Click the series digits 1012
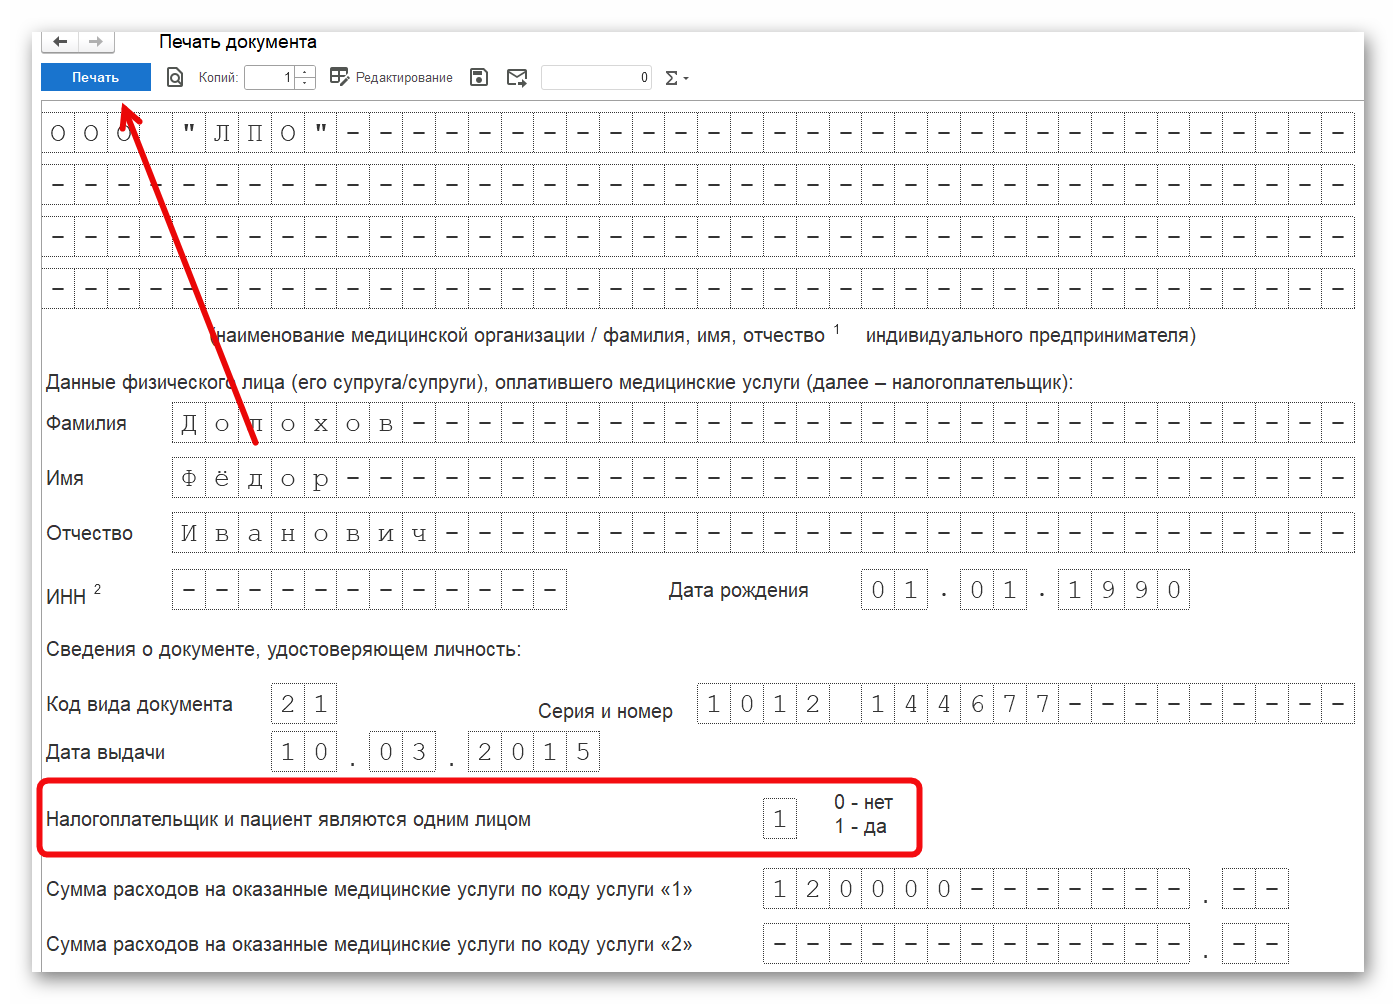 (x=763, y=704)
